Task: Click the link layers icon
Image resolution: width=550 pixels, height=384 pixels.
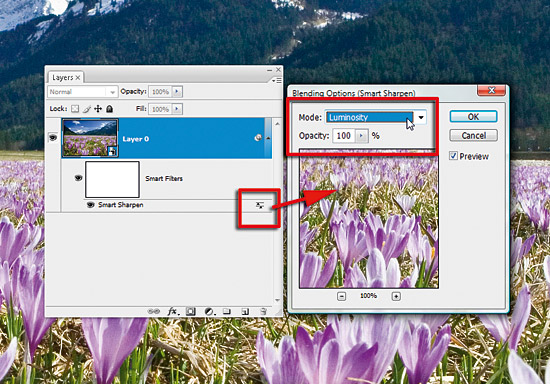Action: 153,311
